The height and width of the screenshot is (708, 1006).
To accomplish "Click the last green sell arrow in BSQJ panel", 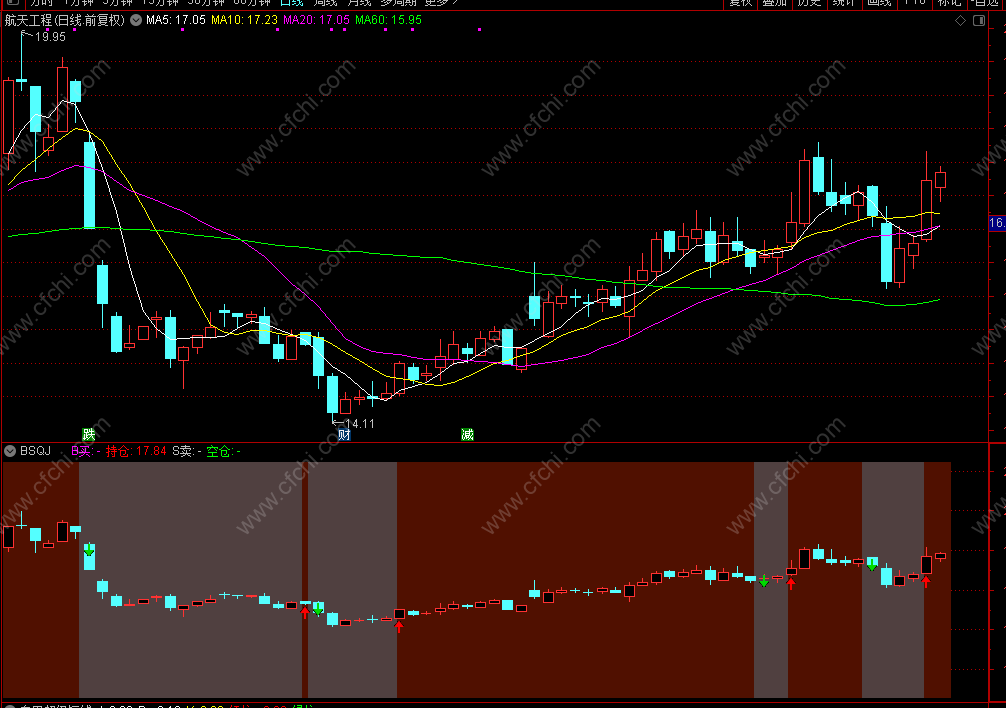I will 871,565.
